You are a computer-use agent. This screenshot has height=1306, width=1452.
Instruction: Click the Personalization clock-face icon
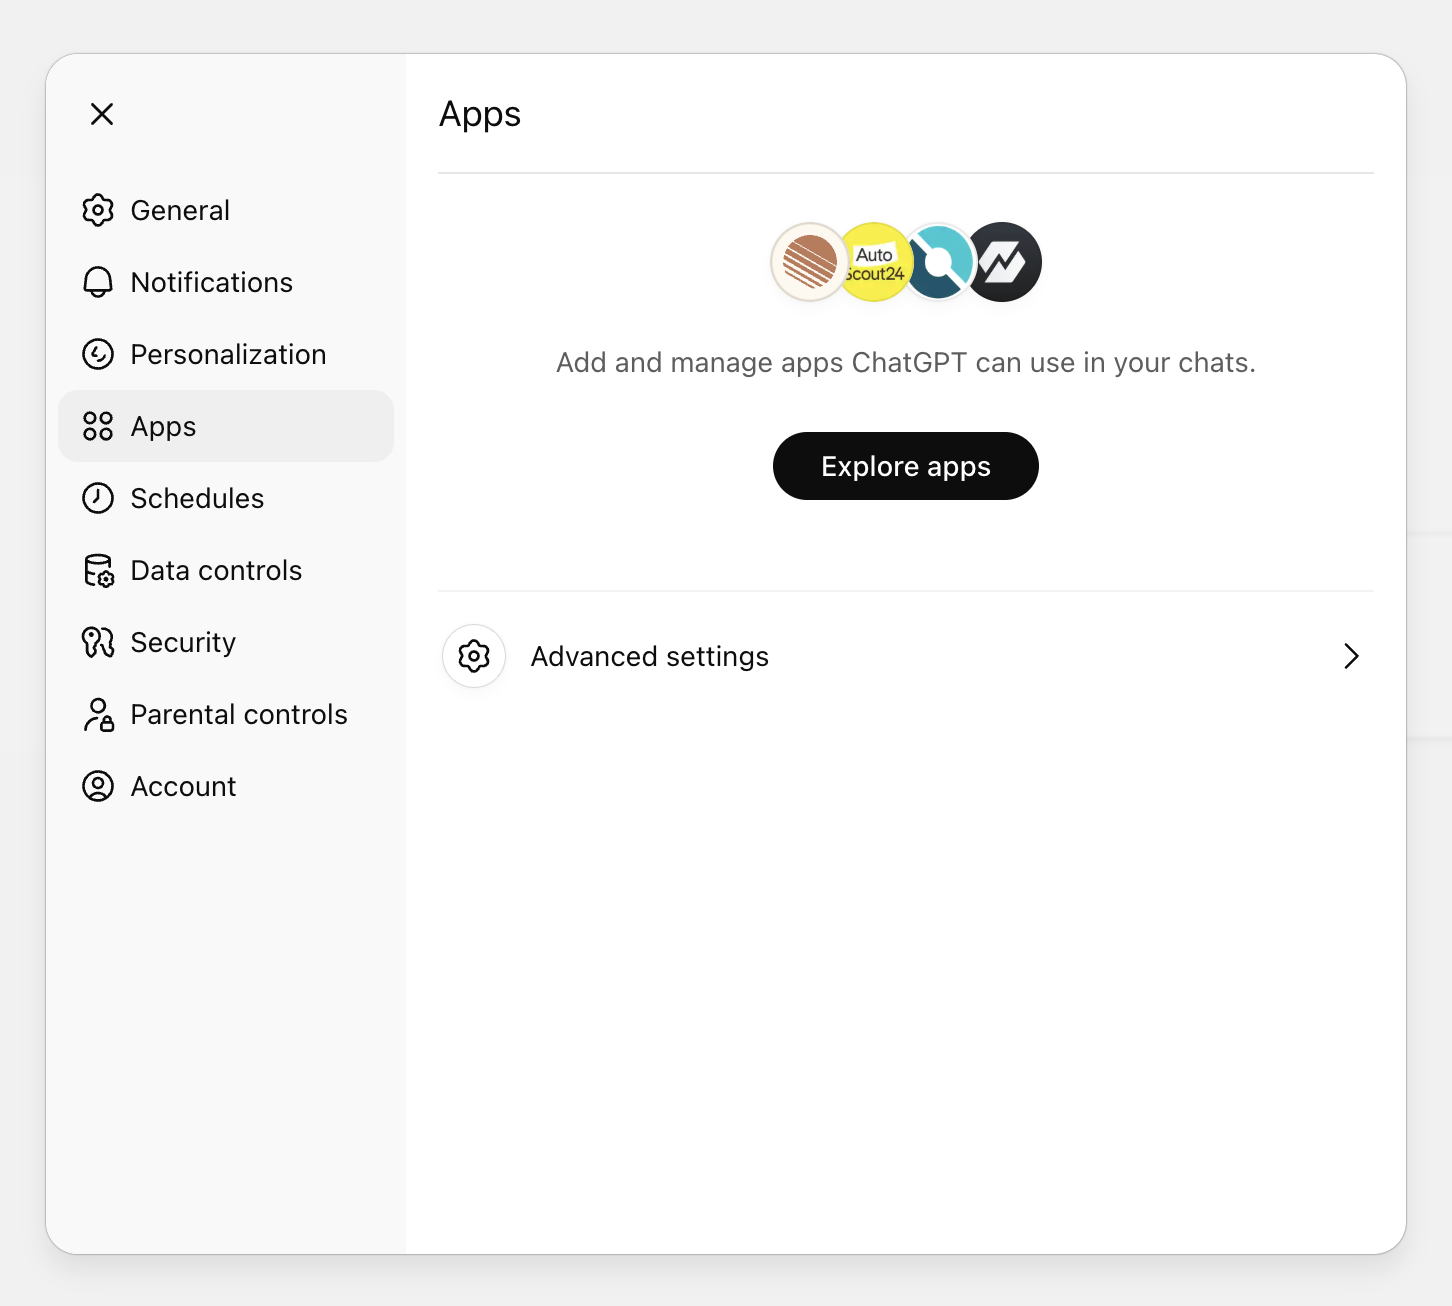pos(98,354)
